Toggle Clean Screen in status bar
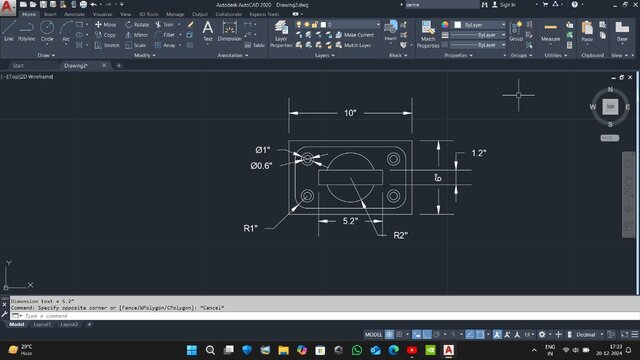The image size is (640, 360). point(624,335)
